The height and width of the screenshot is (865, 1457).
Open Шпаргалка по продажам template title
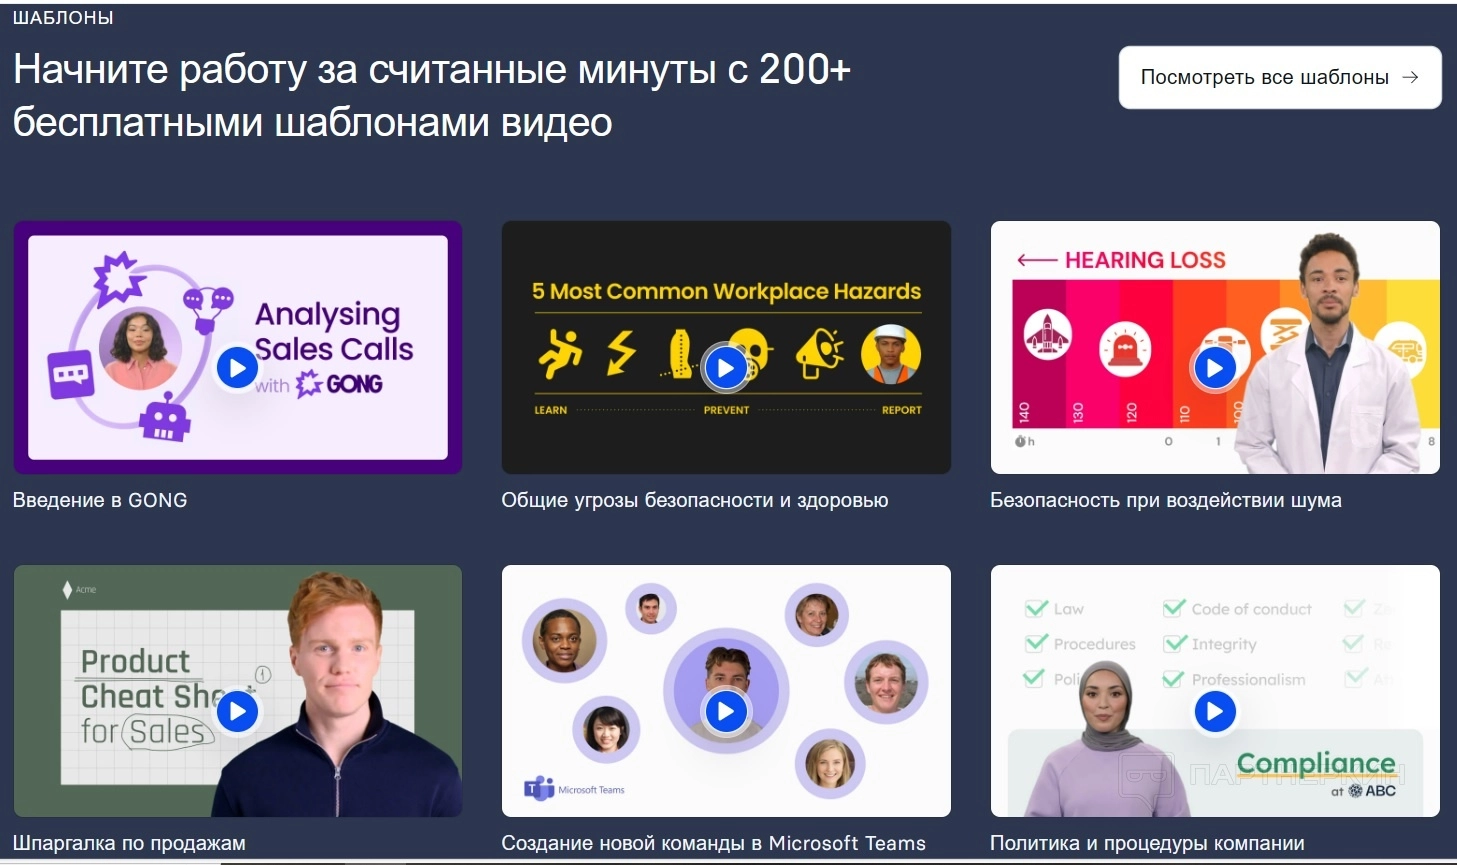point(129,843)
